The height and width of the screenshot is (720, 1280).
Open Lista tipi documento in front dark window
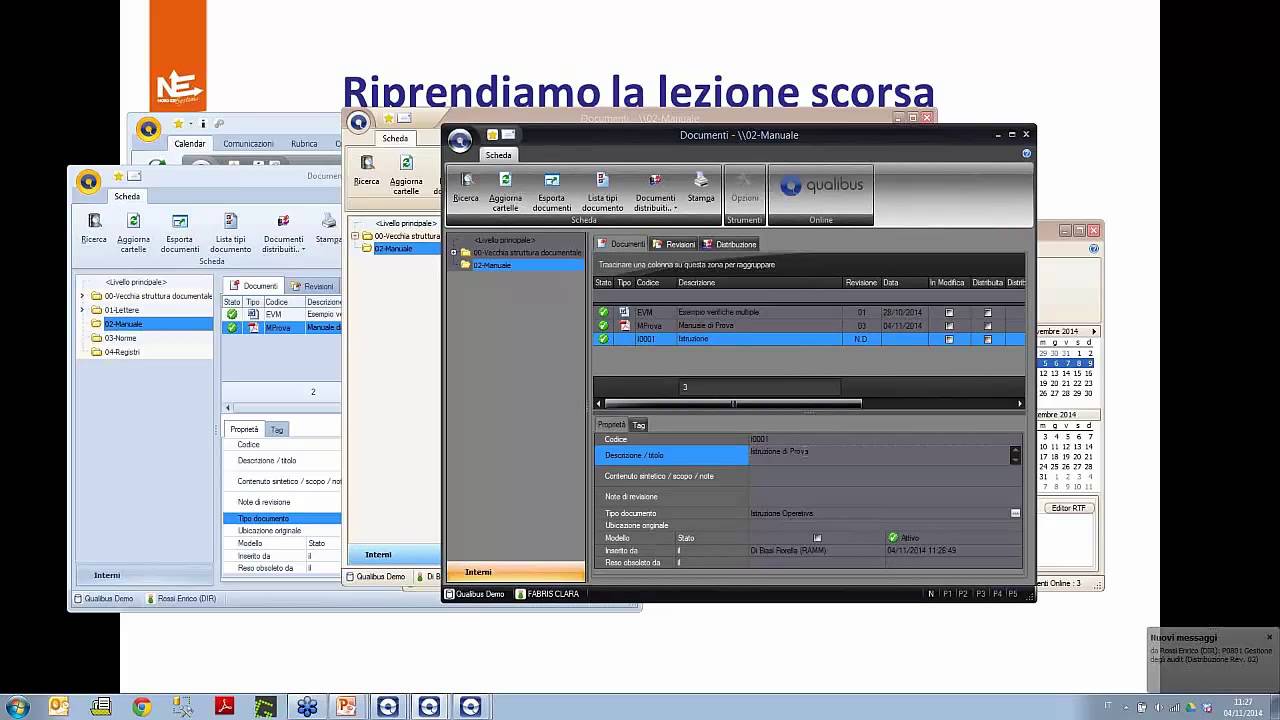[602, 189]
